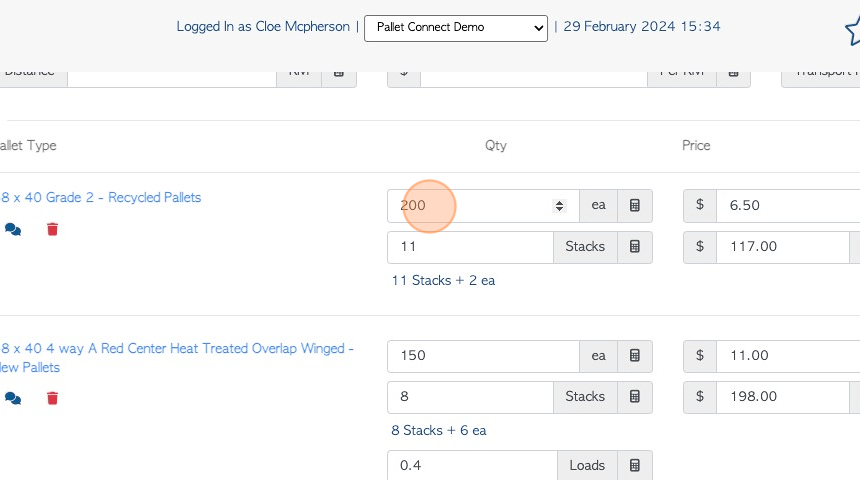Click calculator icon beside 200 ea quantity
This screenshot has width=860, height=480.
click(634, 206)
